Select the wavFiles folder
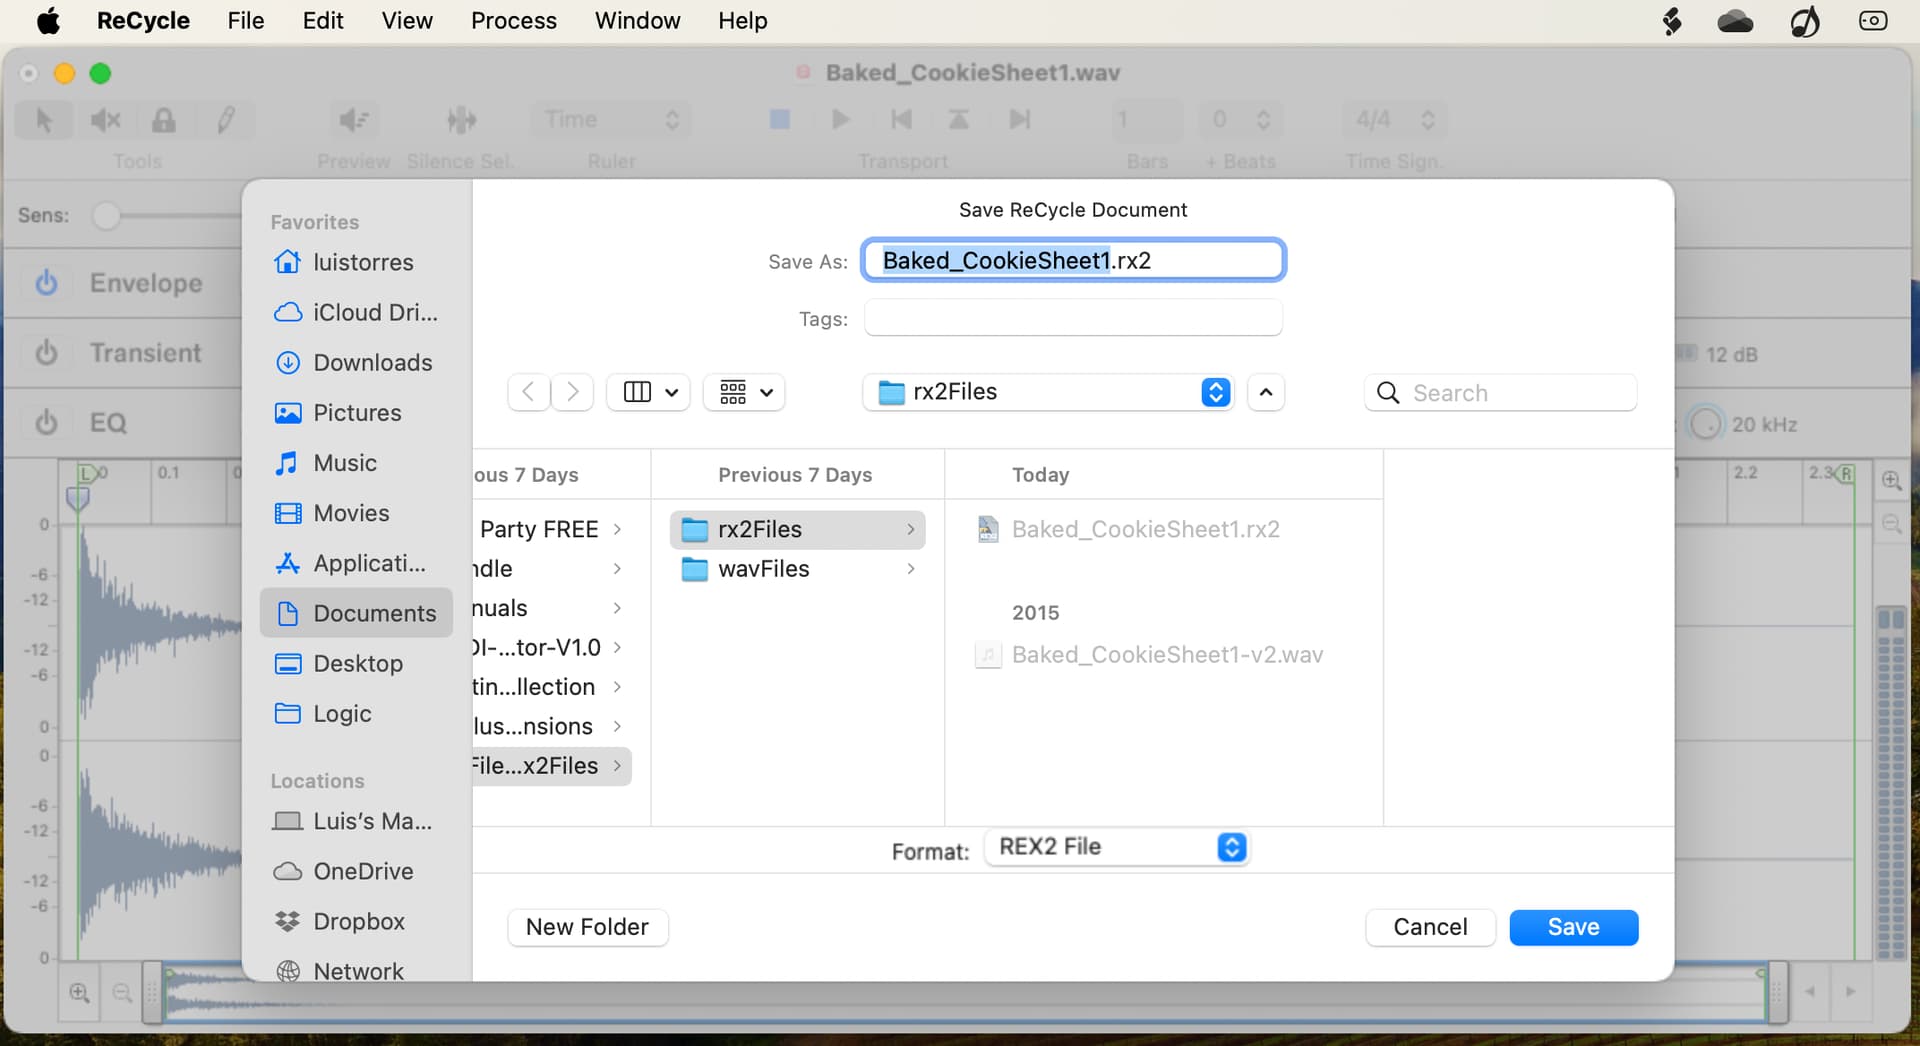This screenshot has width=1920, height=1046. [798, 569]
